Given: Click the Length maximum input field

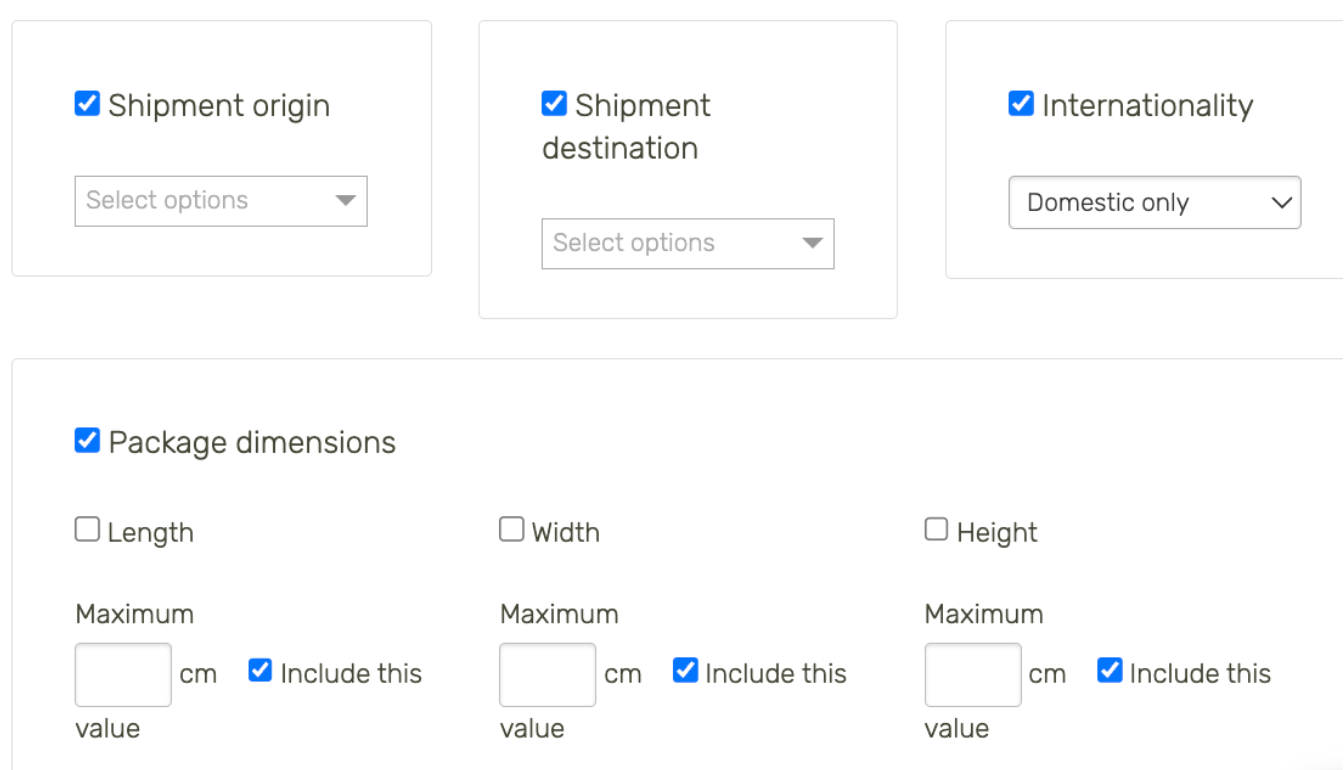Looking at the screenshot, I should (123, 675).
